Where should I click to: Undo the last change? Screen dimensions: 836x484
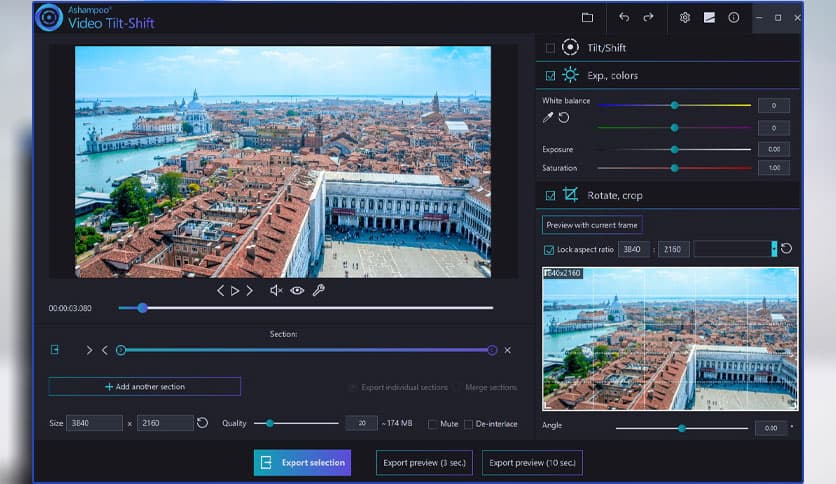[x=624, y=18]
